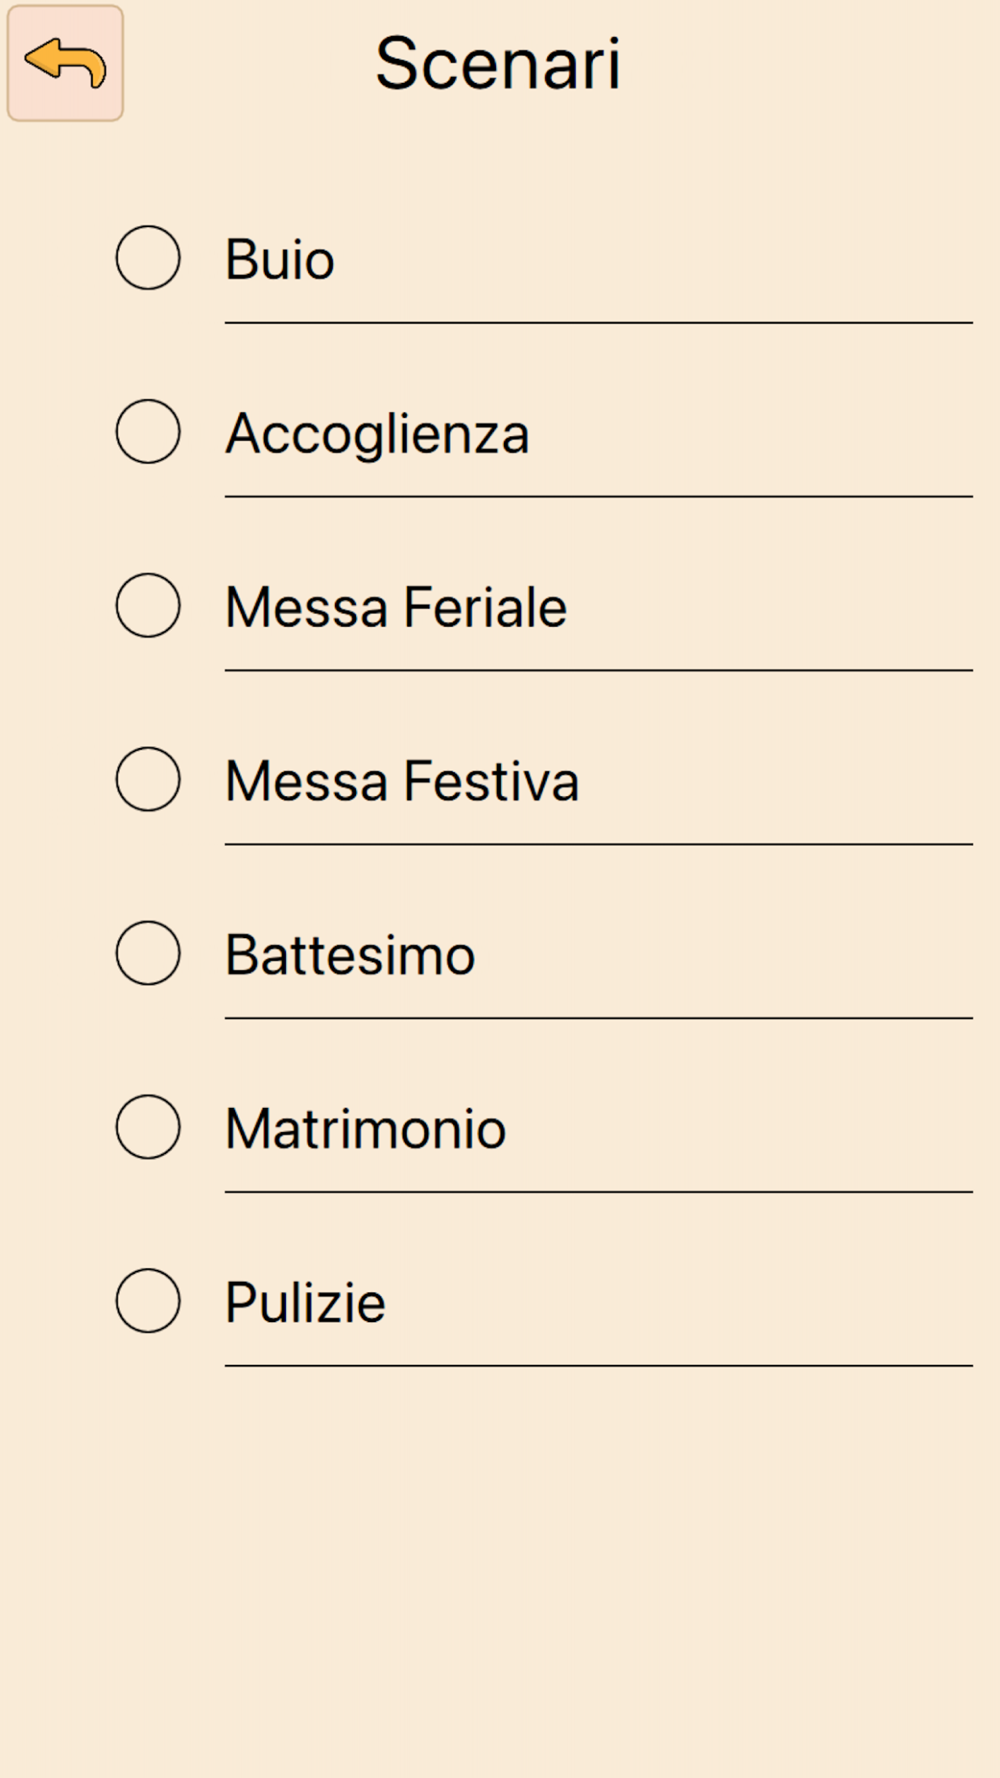Tap the orange back arrow icon

65,63
